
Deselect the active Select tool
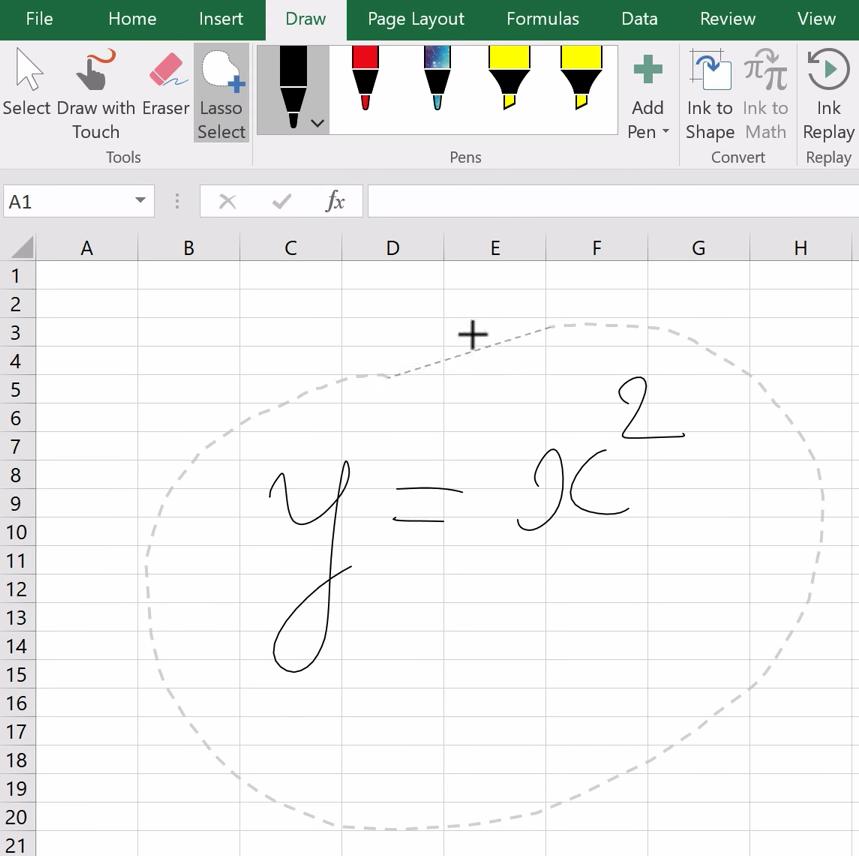coord(28,85)
